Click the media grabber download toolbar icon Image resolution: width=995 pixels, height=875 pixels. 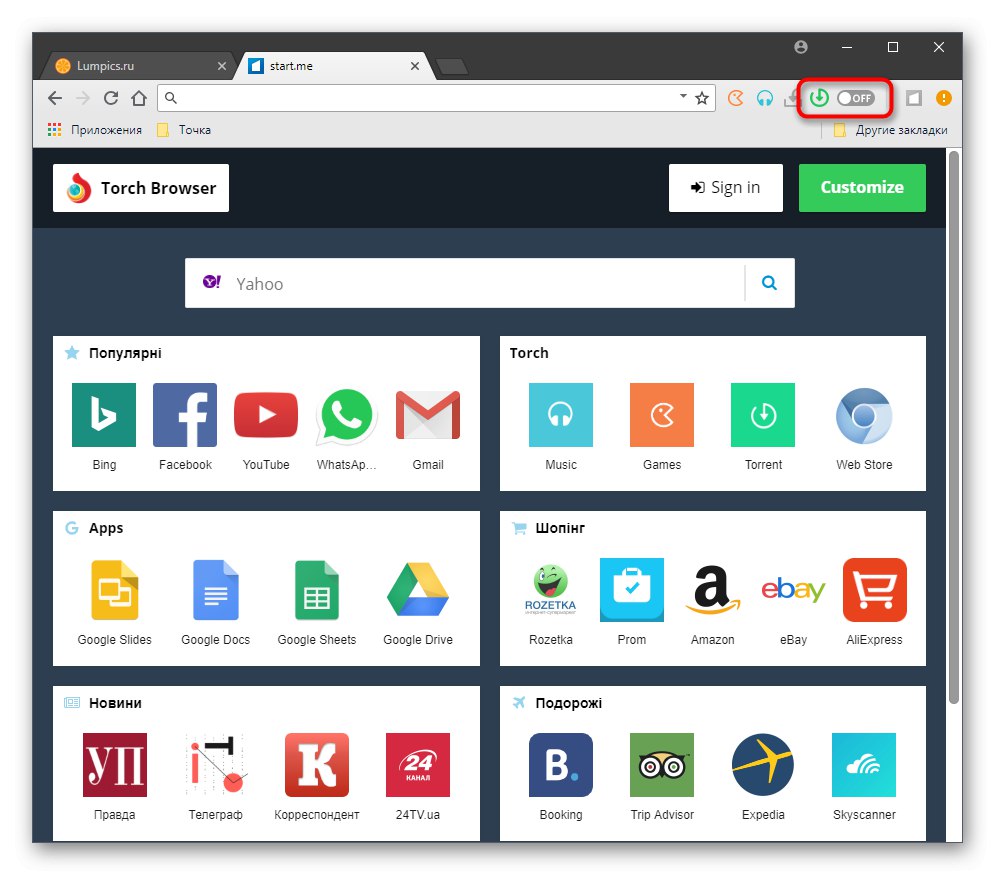coord(792,98)
